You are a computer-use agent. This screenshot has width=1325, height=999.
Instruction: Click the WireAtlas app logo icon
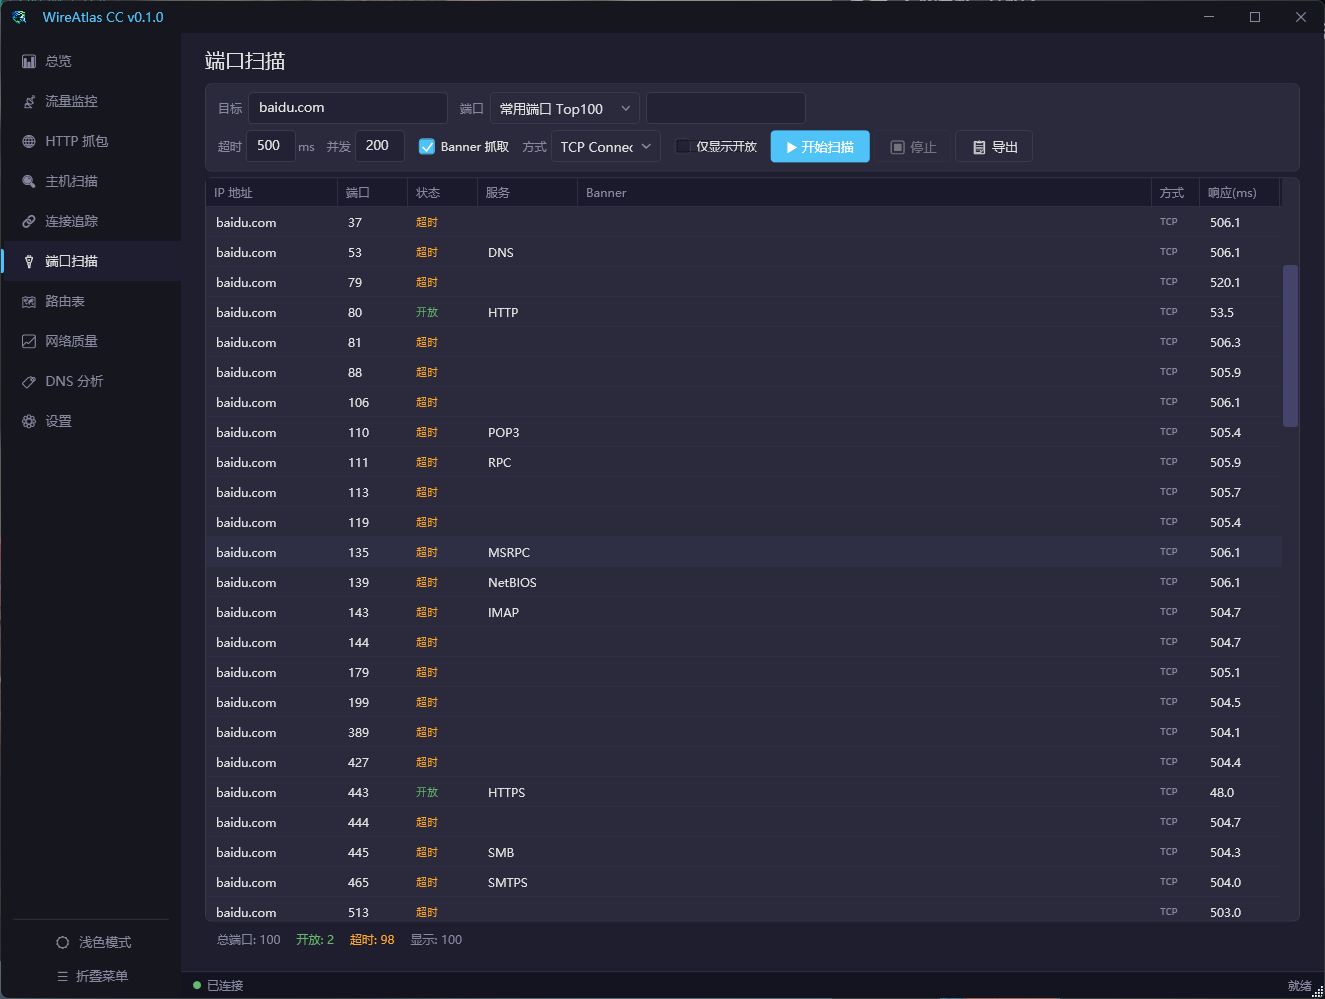(19, 17)
